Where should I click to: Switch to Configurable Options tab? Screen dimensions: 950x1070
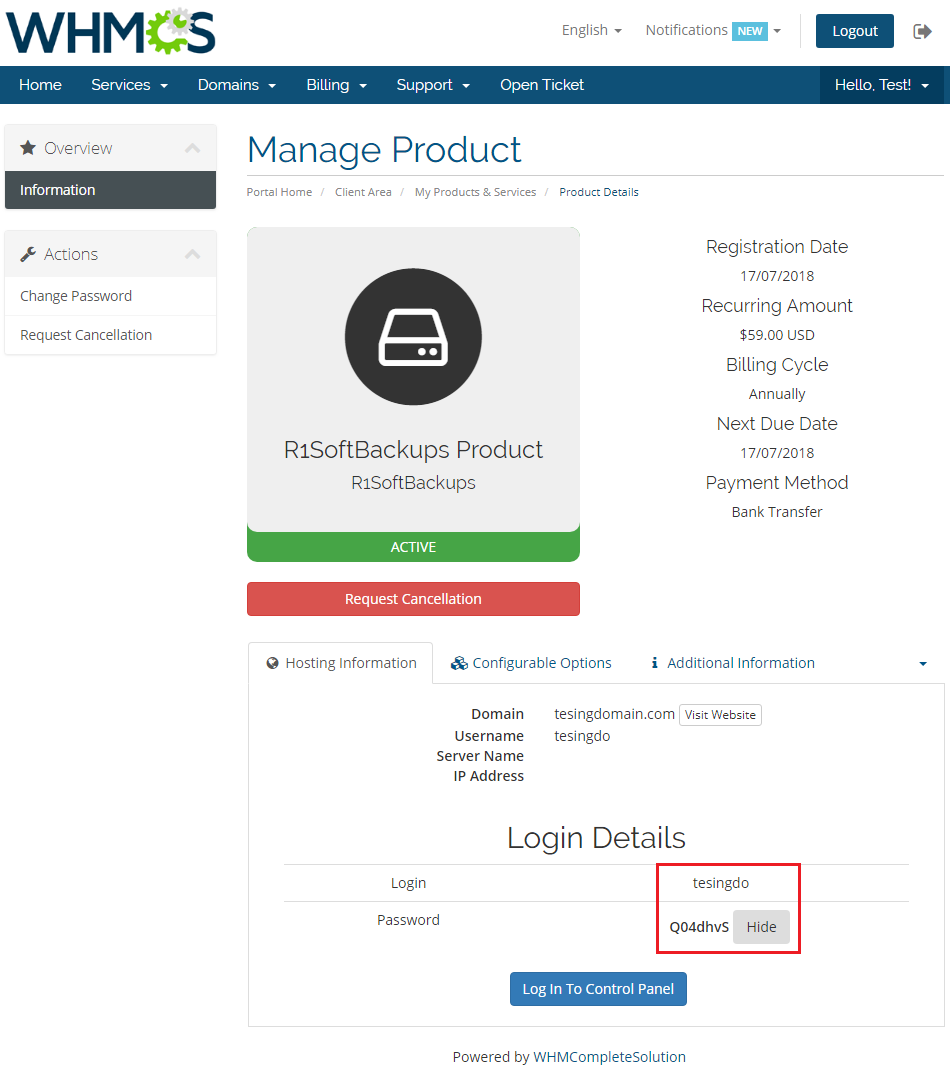531,663
